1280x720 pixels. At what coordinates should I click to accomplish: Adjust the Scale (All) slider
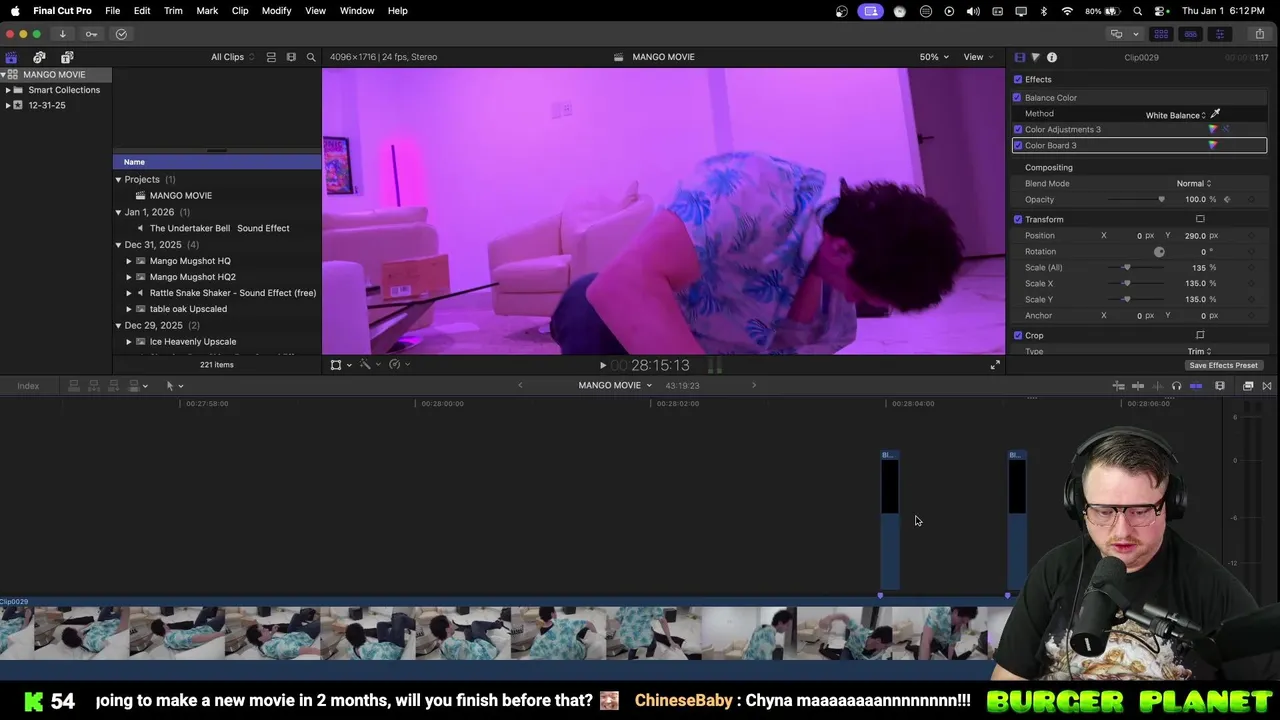1127,267
